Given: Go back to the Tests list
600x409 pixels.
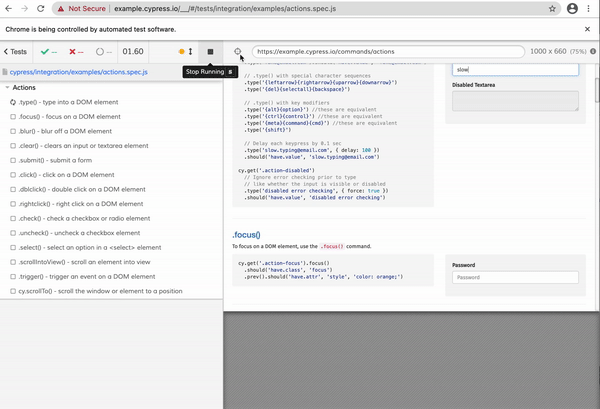Looking at the screenshot, I should (x=16, y=51).
